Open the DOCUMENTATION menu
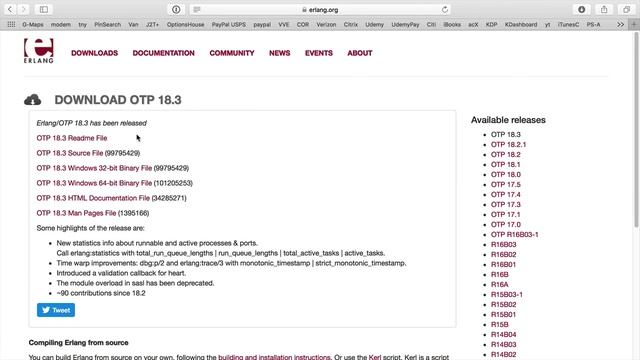 click(x=164, y=53)
